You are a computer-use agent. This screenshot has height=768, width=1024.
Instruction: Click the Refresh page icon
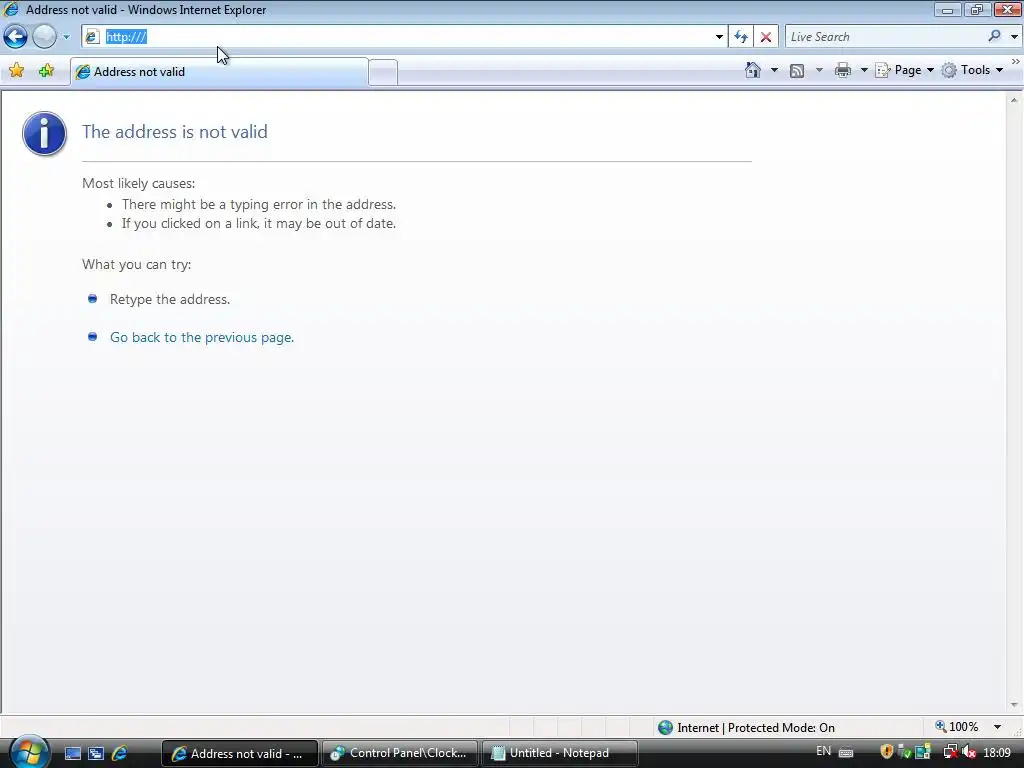click(741, 37)
